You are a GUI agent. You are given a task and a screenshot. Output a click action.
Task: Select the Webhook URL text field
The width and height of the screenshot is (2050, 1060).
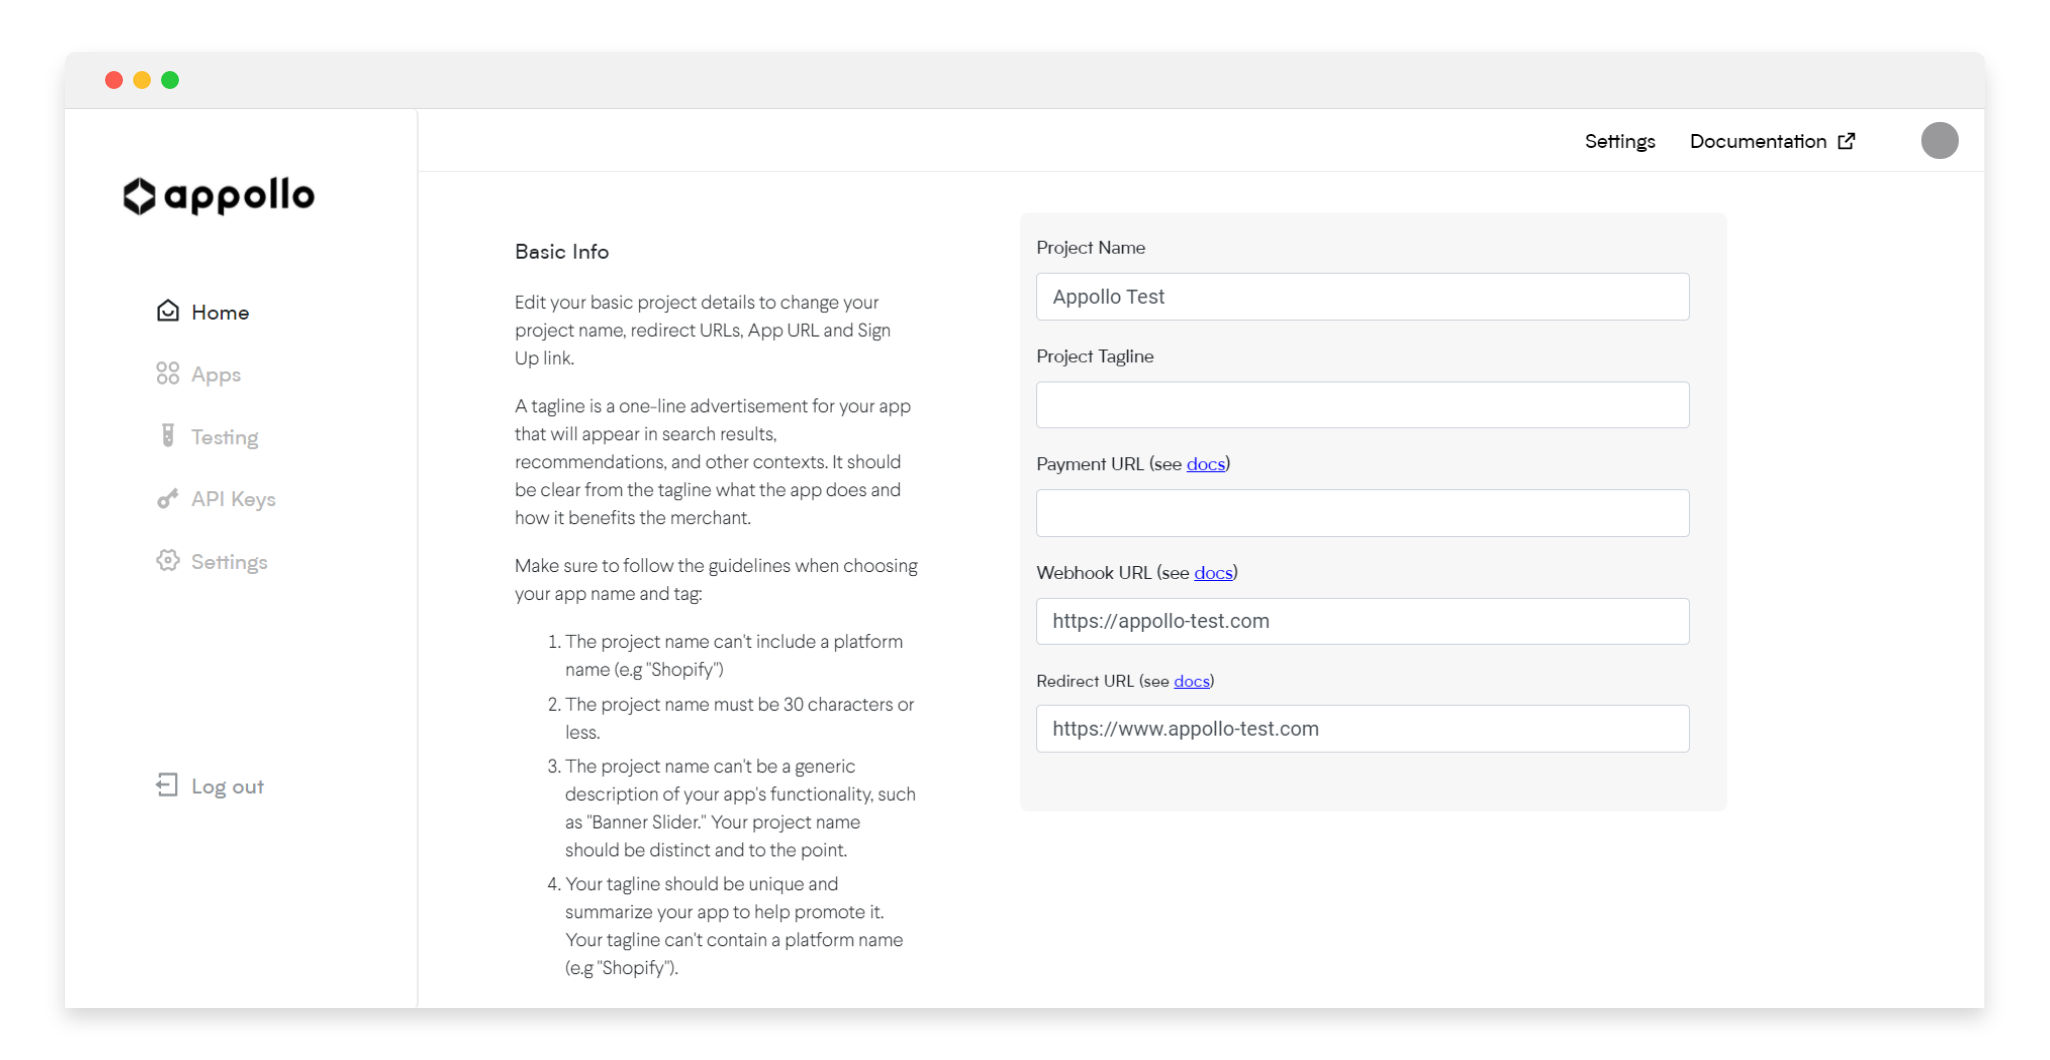tap(1362, 621)
